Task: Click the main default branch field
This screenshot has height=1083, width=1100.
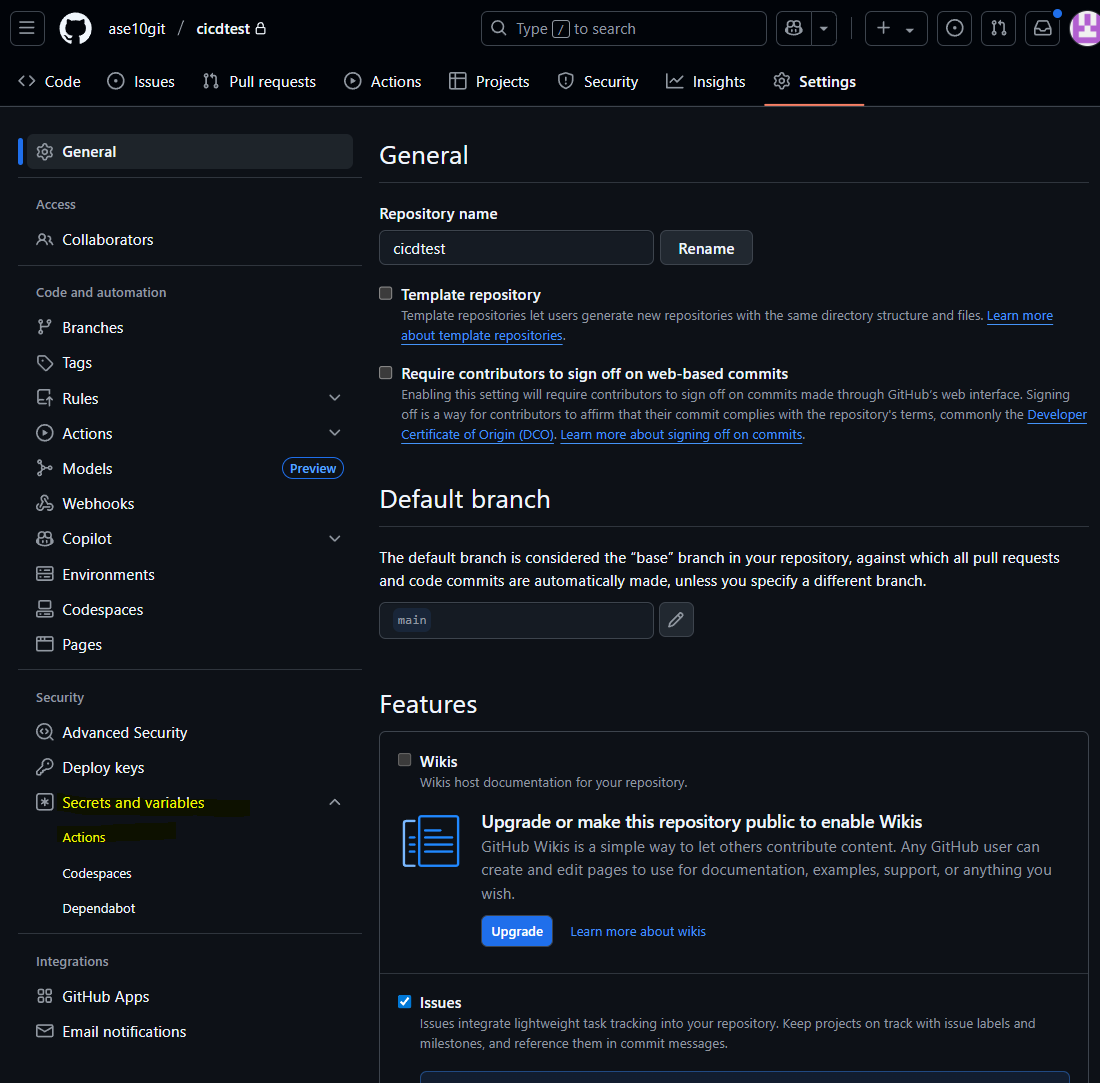Action: pos(516,620)
